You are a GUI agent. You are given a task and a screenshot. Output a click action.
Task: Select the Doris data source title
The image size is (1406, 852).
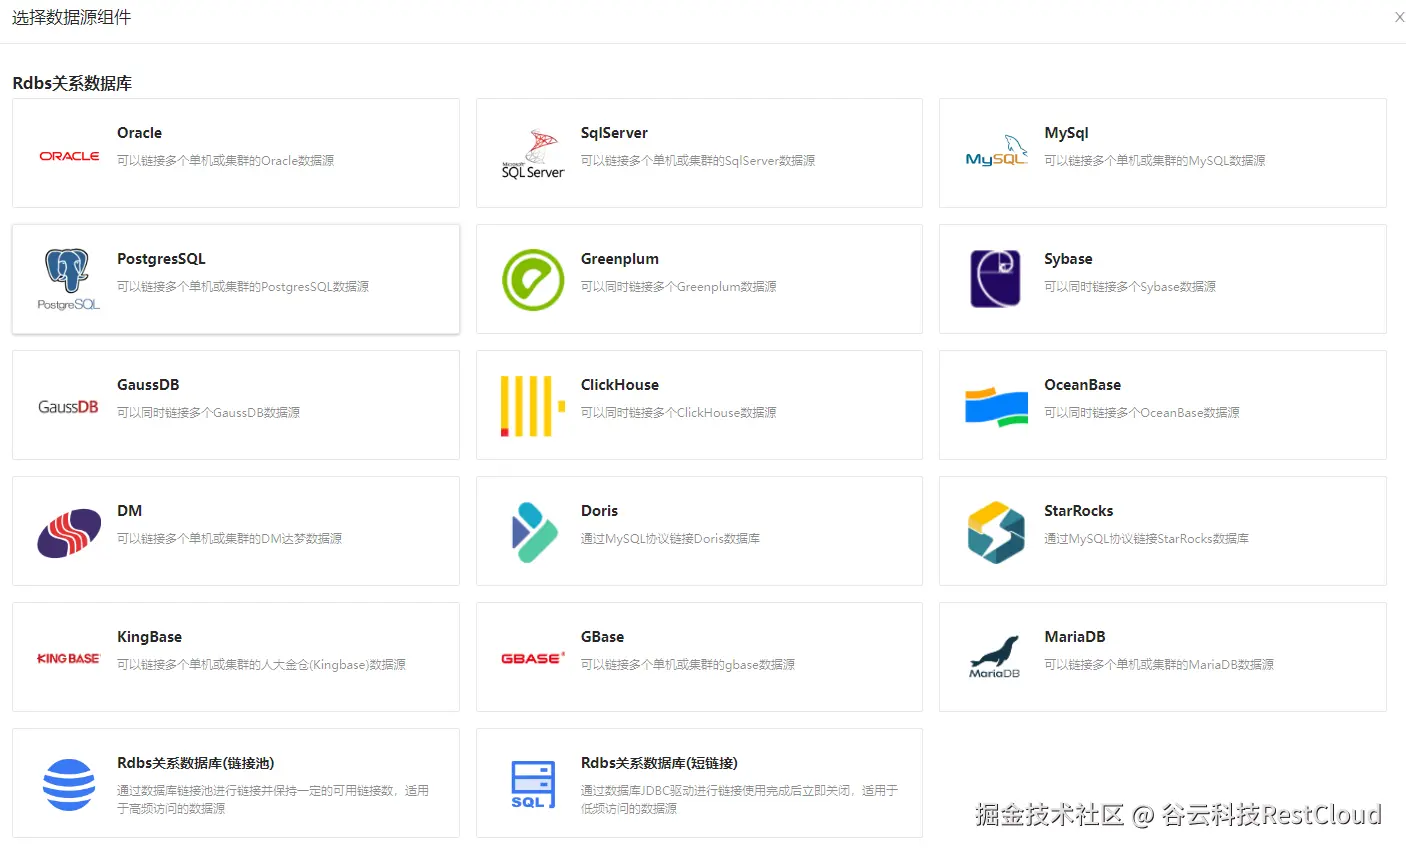(599, 511)
